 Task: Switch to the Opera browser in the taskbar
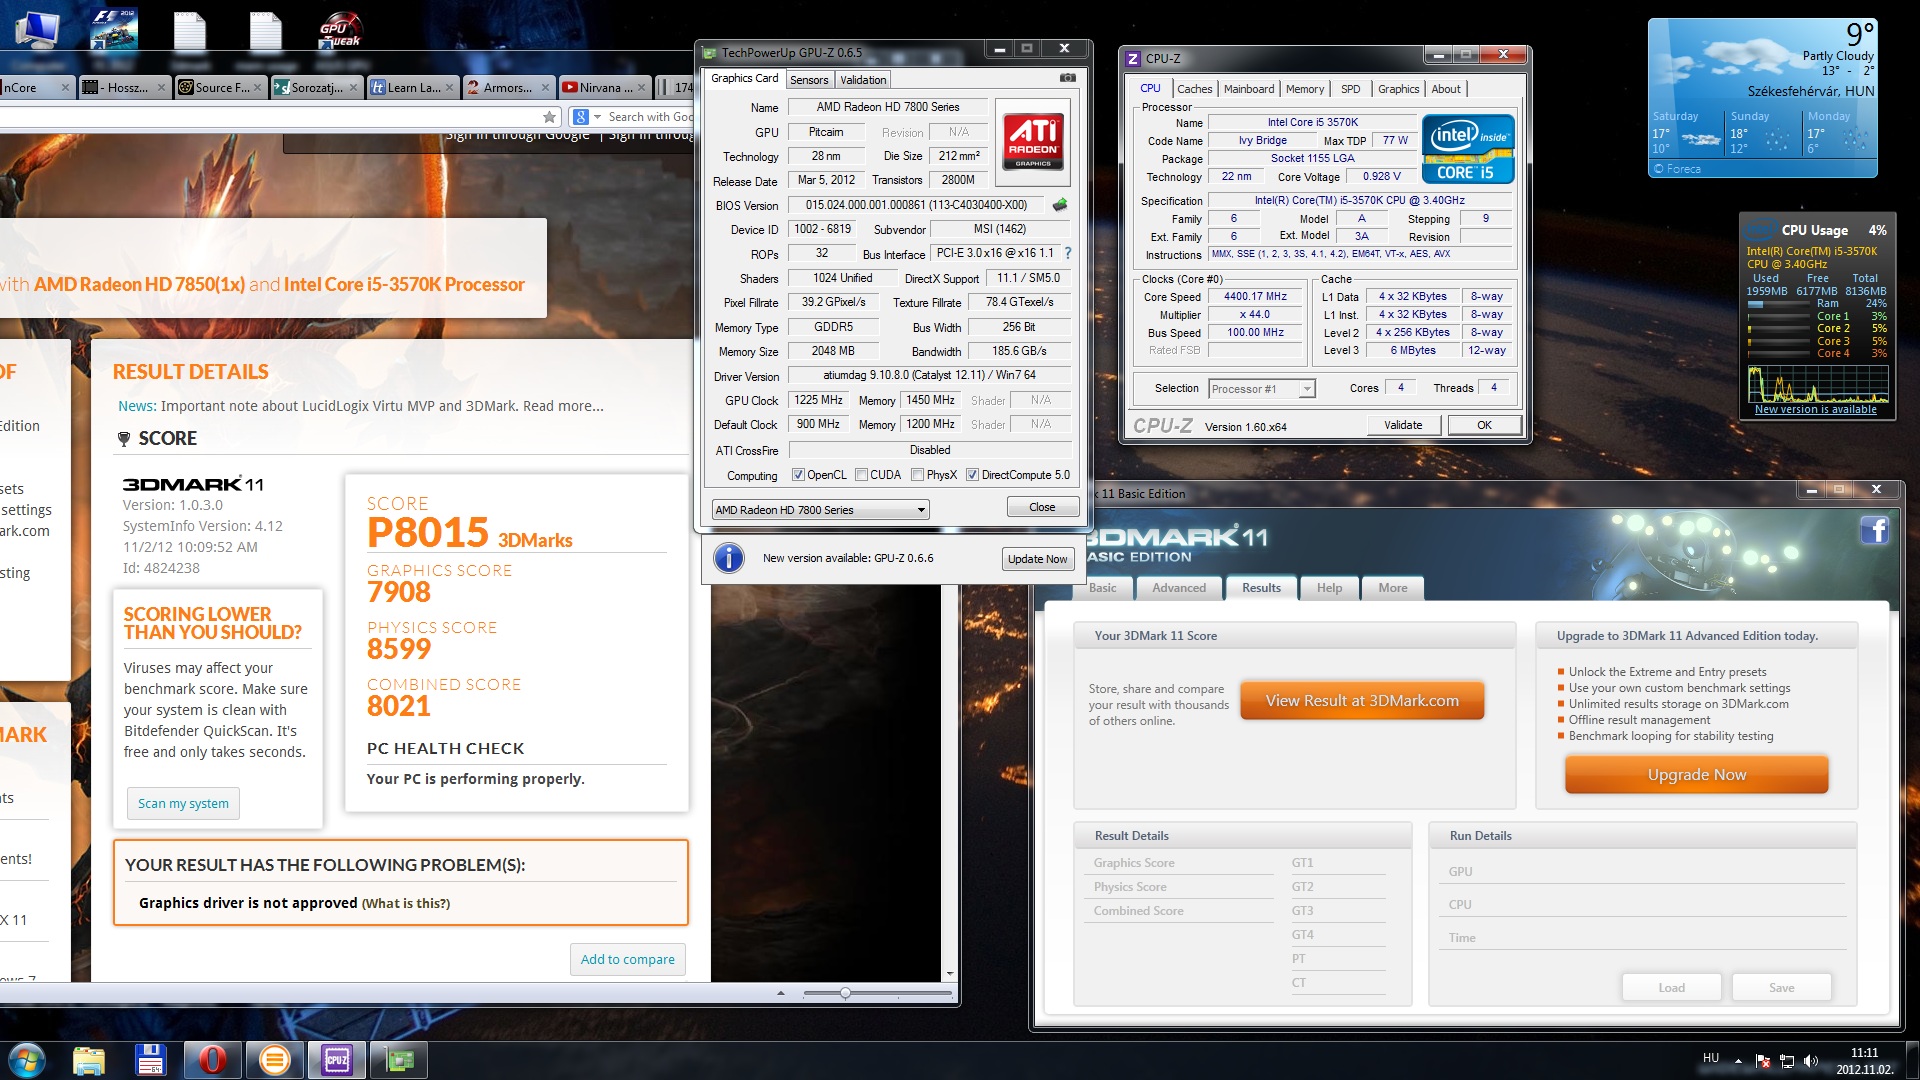click(212, 1060)
